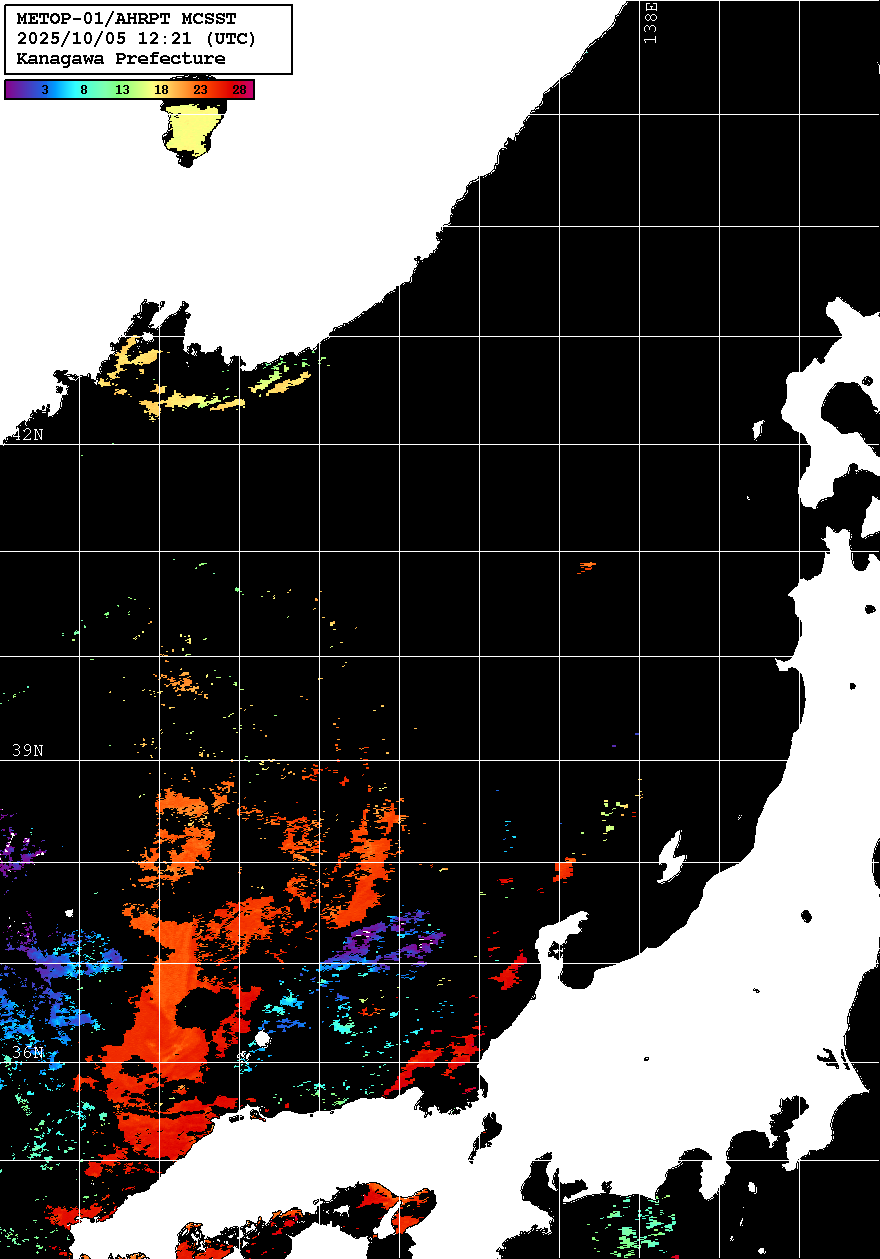Viewport: 880px width, 1259px height.
Task: Click the 36N latitude label
Action: 28,1053
